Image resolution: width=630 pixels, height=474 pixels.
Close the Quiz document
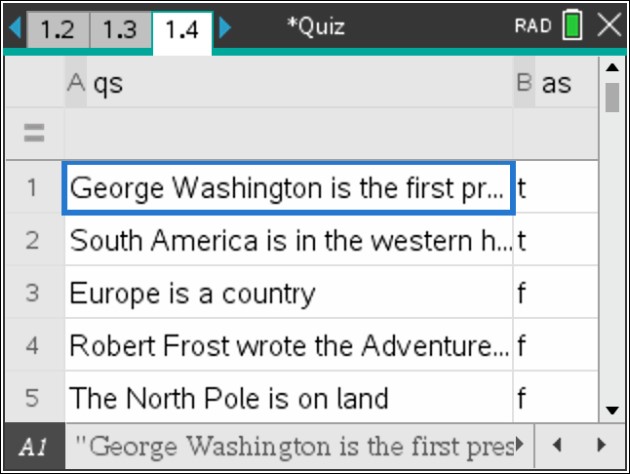pos(608,26)
